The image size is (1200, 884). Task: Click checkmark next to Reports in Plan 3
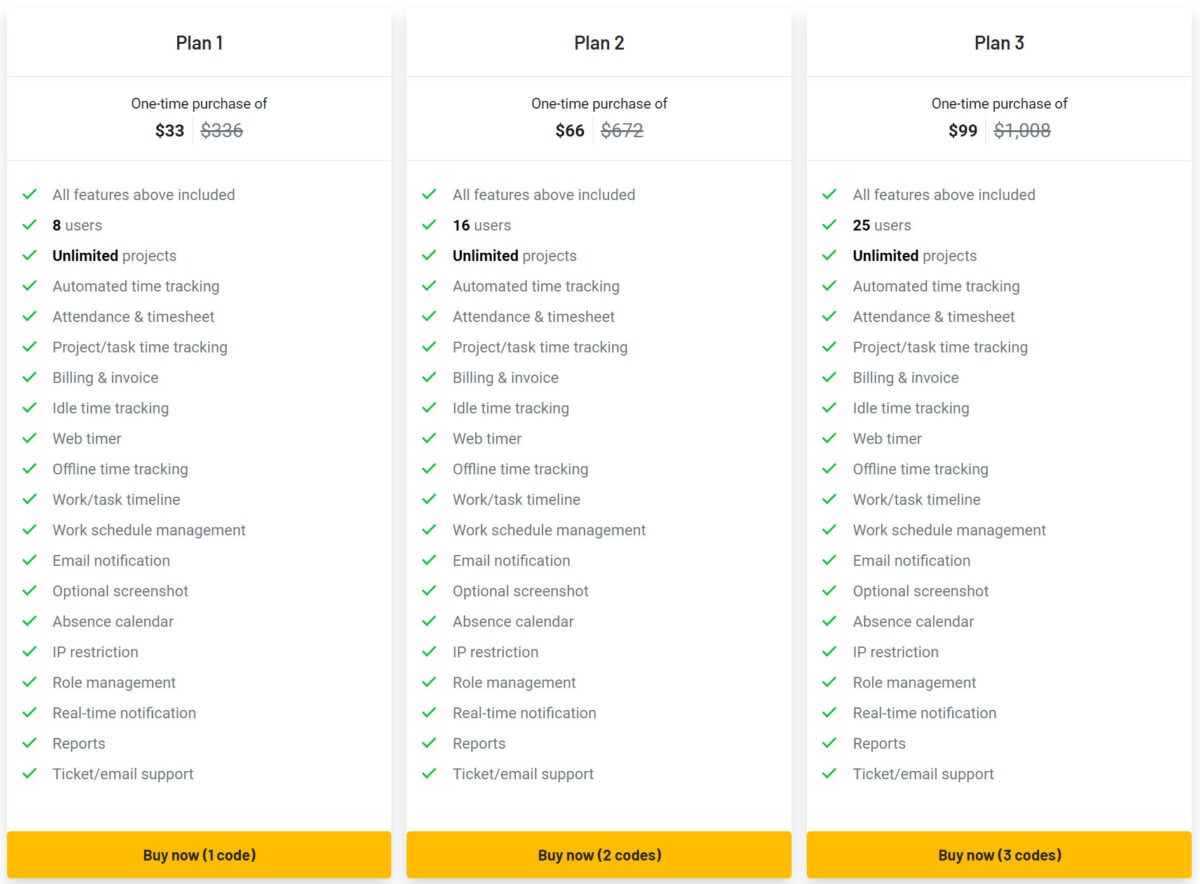830,743
